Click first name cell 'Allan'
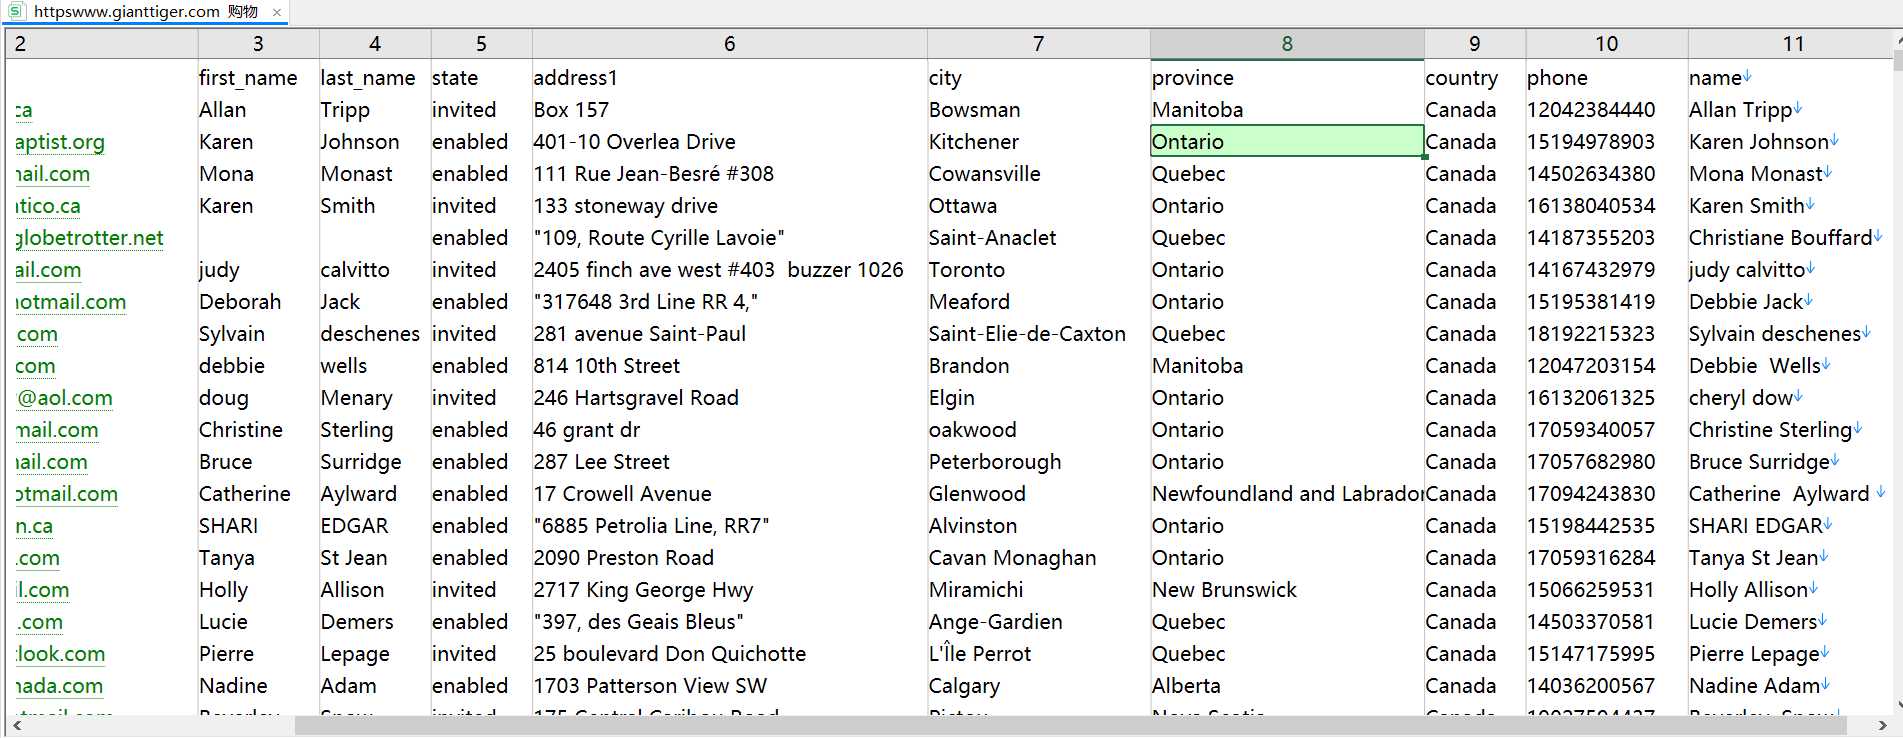 258,110
